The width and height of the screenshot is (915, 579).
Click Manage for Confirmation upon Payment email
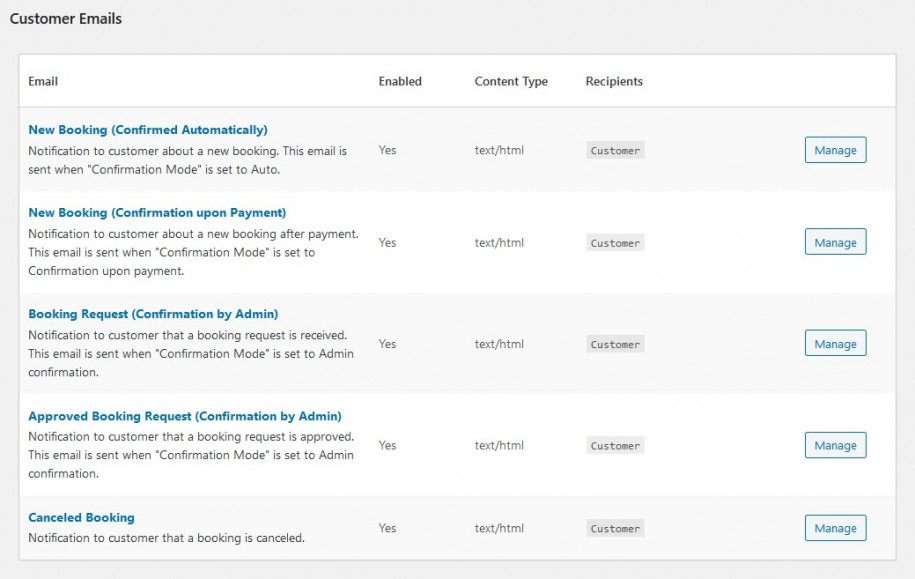point(835,243)
